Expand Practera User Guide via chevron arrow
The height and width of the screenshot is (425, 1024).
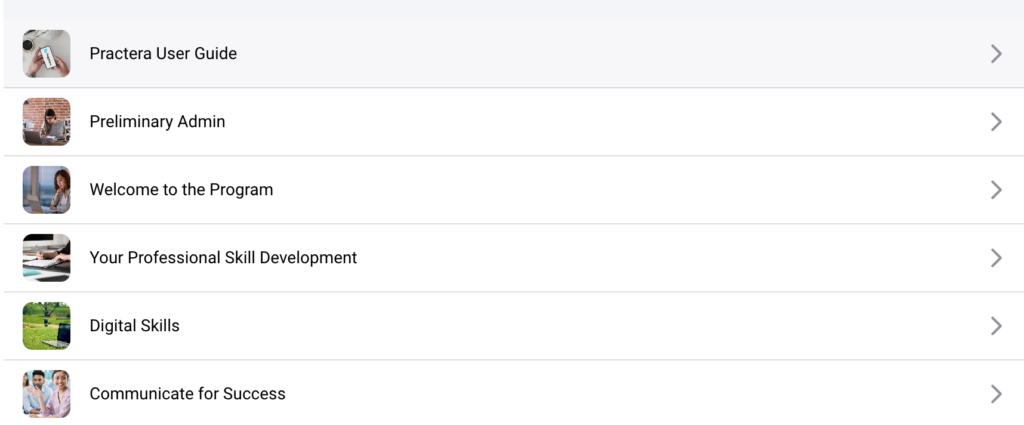tap(995, 54)
